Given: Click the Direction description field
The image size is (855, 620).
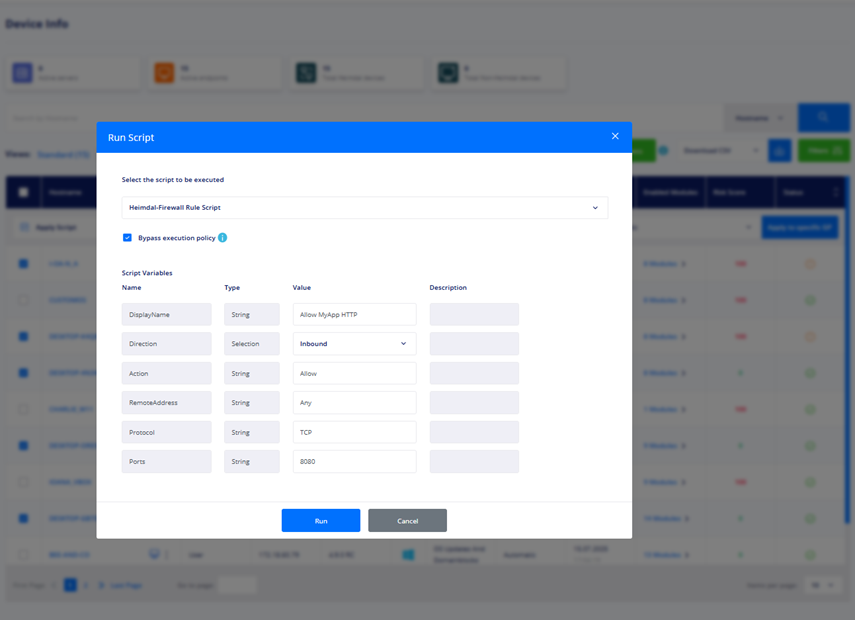Looking at the screenshot, I should [x=474, y=344].
